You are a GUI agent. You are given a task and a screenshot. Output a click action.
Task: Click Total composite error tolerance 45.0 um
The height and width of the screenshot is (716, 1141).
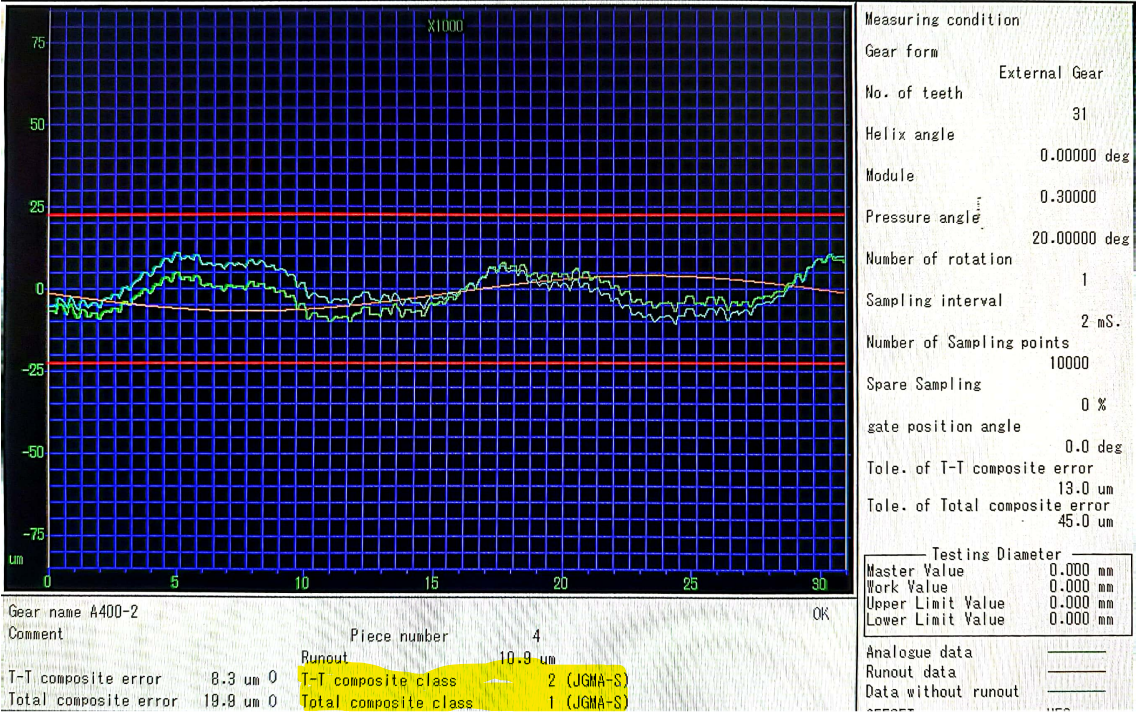point(1085,521)
